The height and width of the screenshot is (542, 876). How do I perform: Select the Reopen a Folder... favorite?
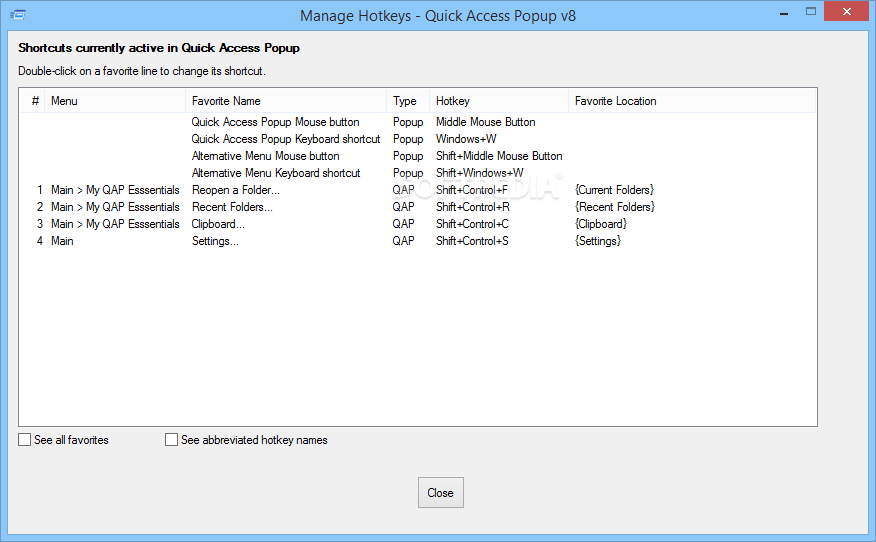pos(236,190)
